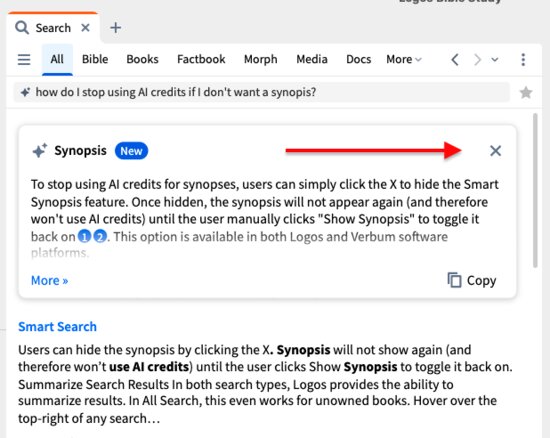The width and height of the screenshot is (550, 438).
Task: Switch to the Bible search tab
Action: pyautogui.click(x=95, y=59)
